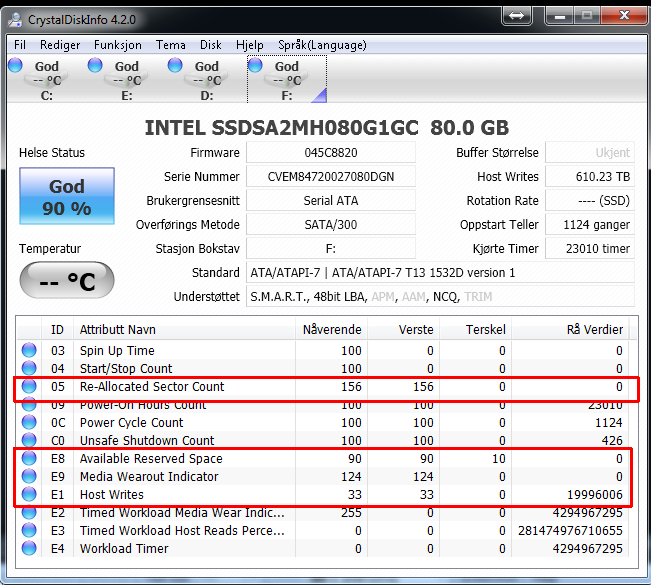Open the Hjelp menu
The height and width of the screenshot is (585, 651).
pyautogui.click(x=250, y=45)
